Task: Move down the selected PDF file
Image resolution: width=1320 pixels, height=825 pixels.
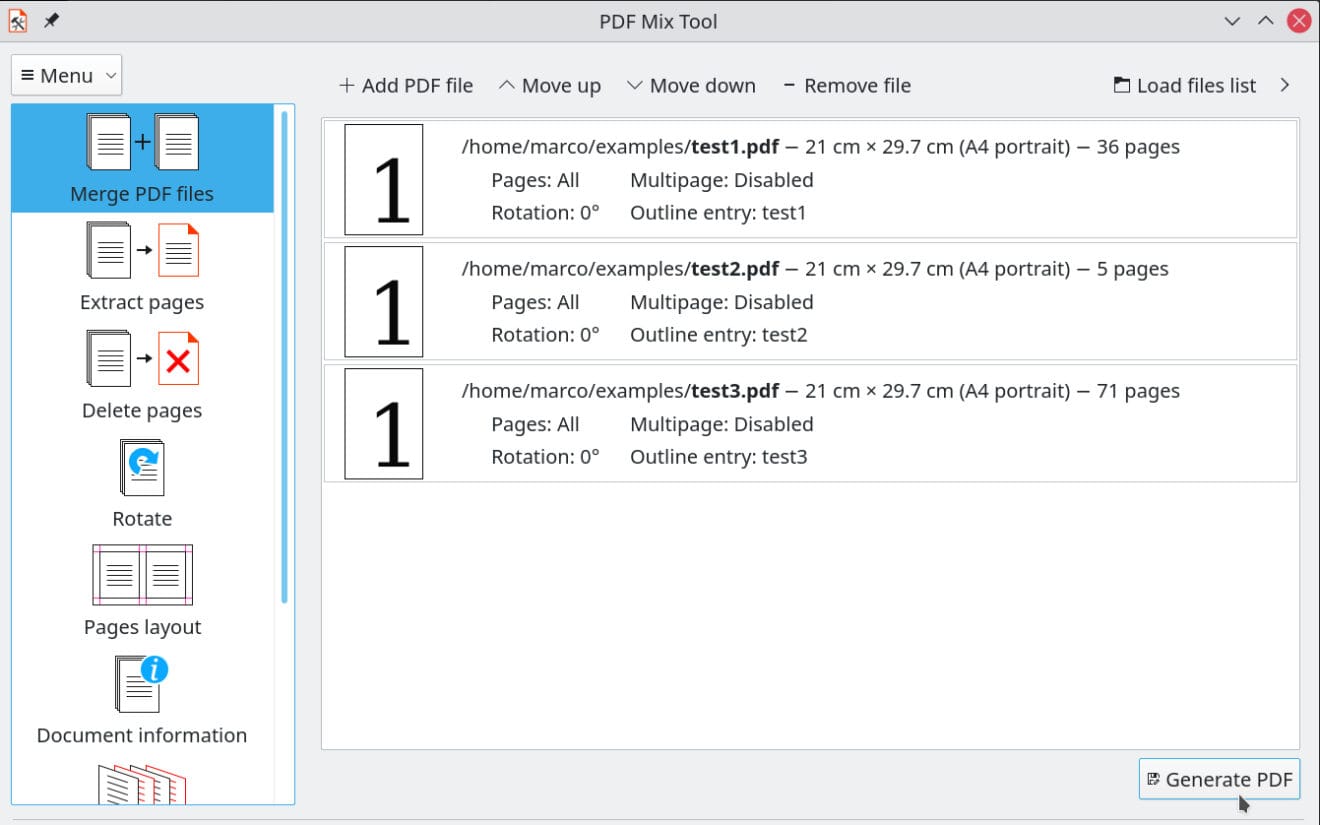Action: pos(691,85)
